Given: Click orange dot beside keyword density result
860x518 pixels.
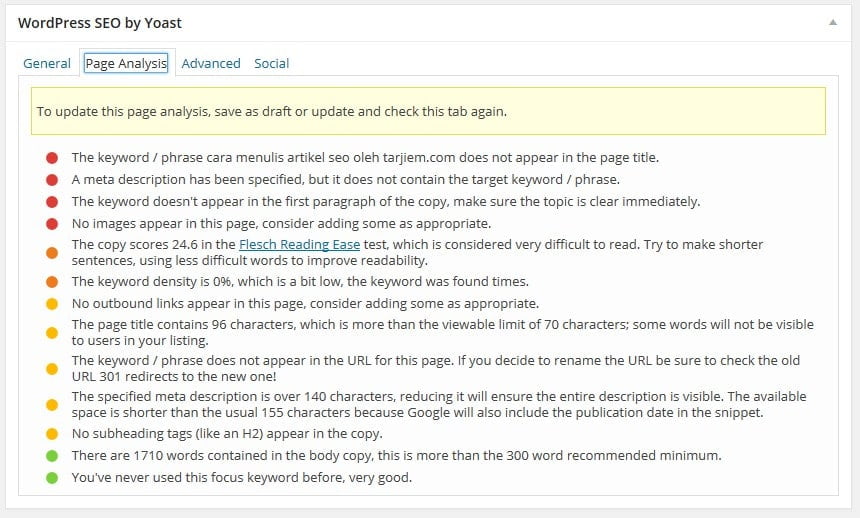Looking at the screenshot, I should click(52, 282).
